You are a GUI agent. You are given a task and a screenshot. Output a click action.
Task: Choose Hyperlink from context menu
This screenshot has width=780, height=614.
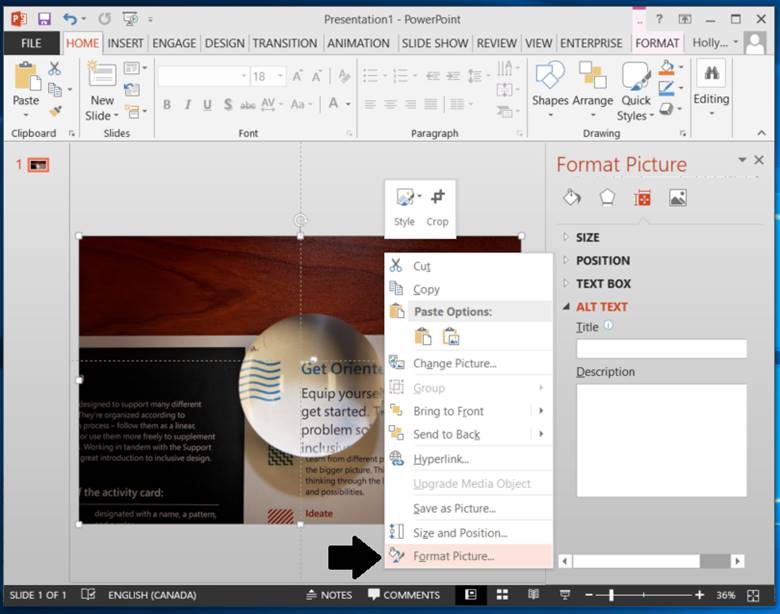(x=469, y=459)
